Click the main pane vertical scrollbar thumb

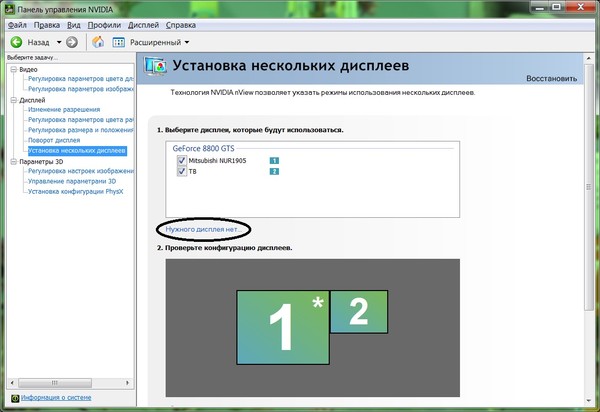pos(589,187)
